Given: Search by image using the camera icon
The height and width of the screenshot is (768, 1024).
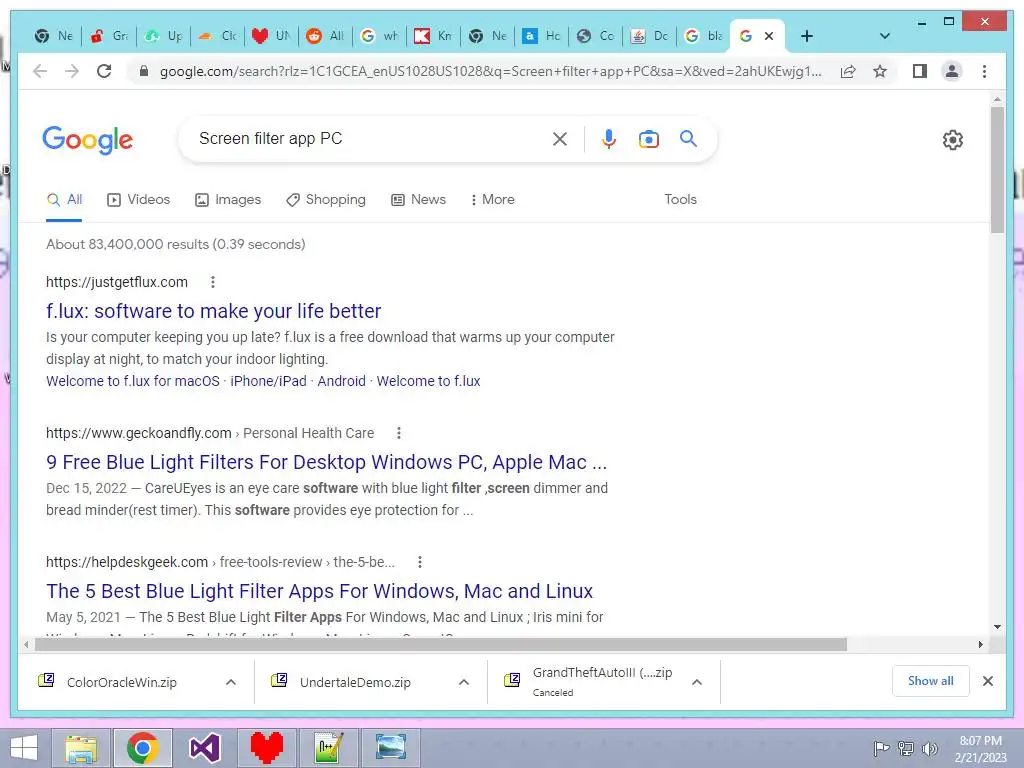Looking at the screenshot, I should pyautogui.click(x=648, y=139).
